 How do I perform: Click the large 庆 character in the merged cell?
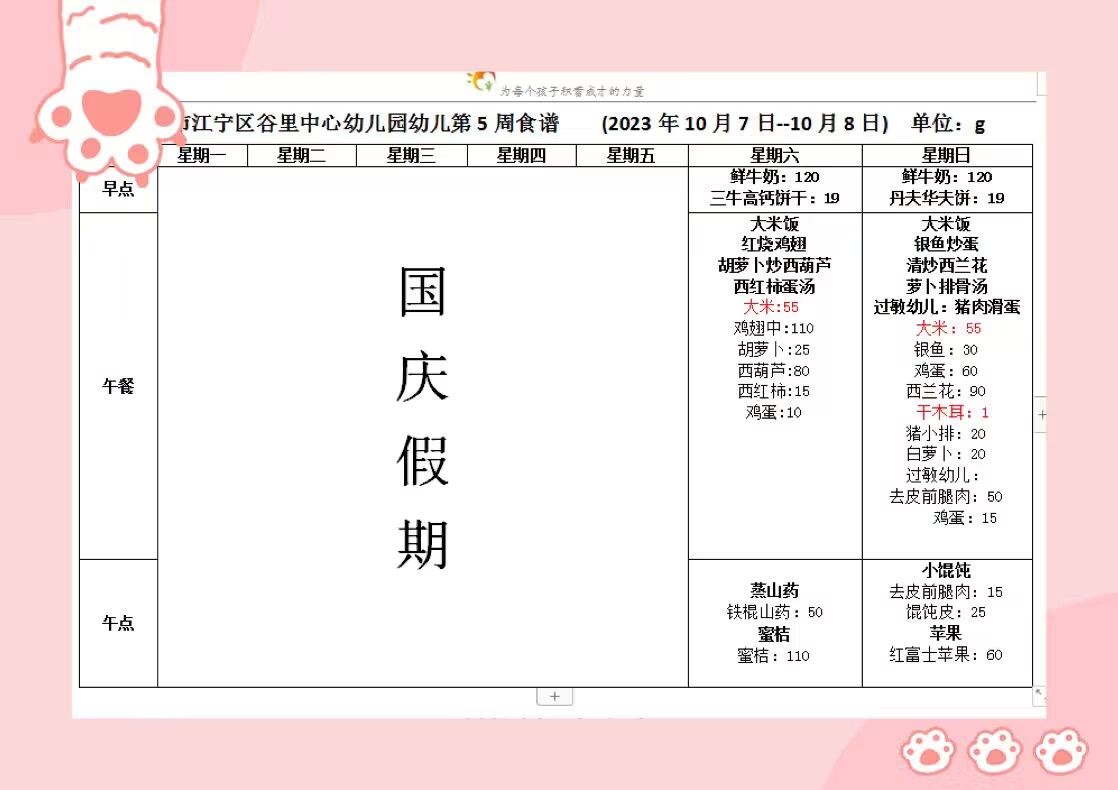[422, 376]
